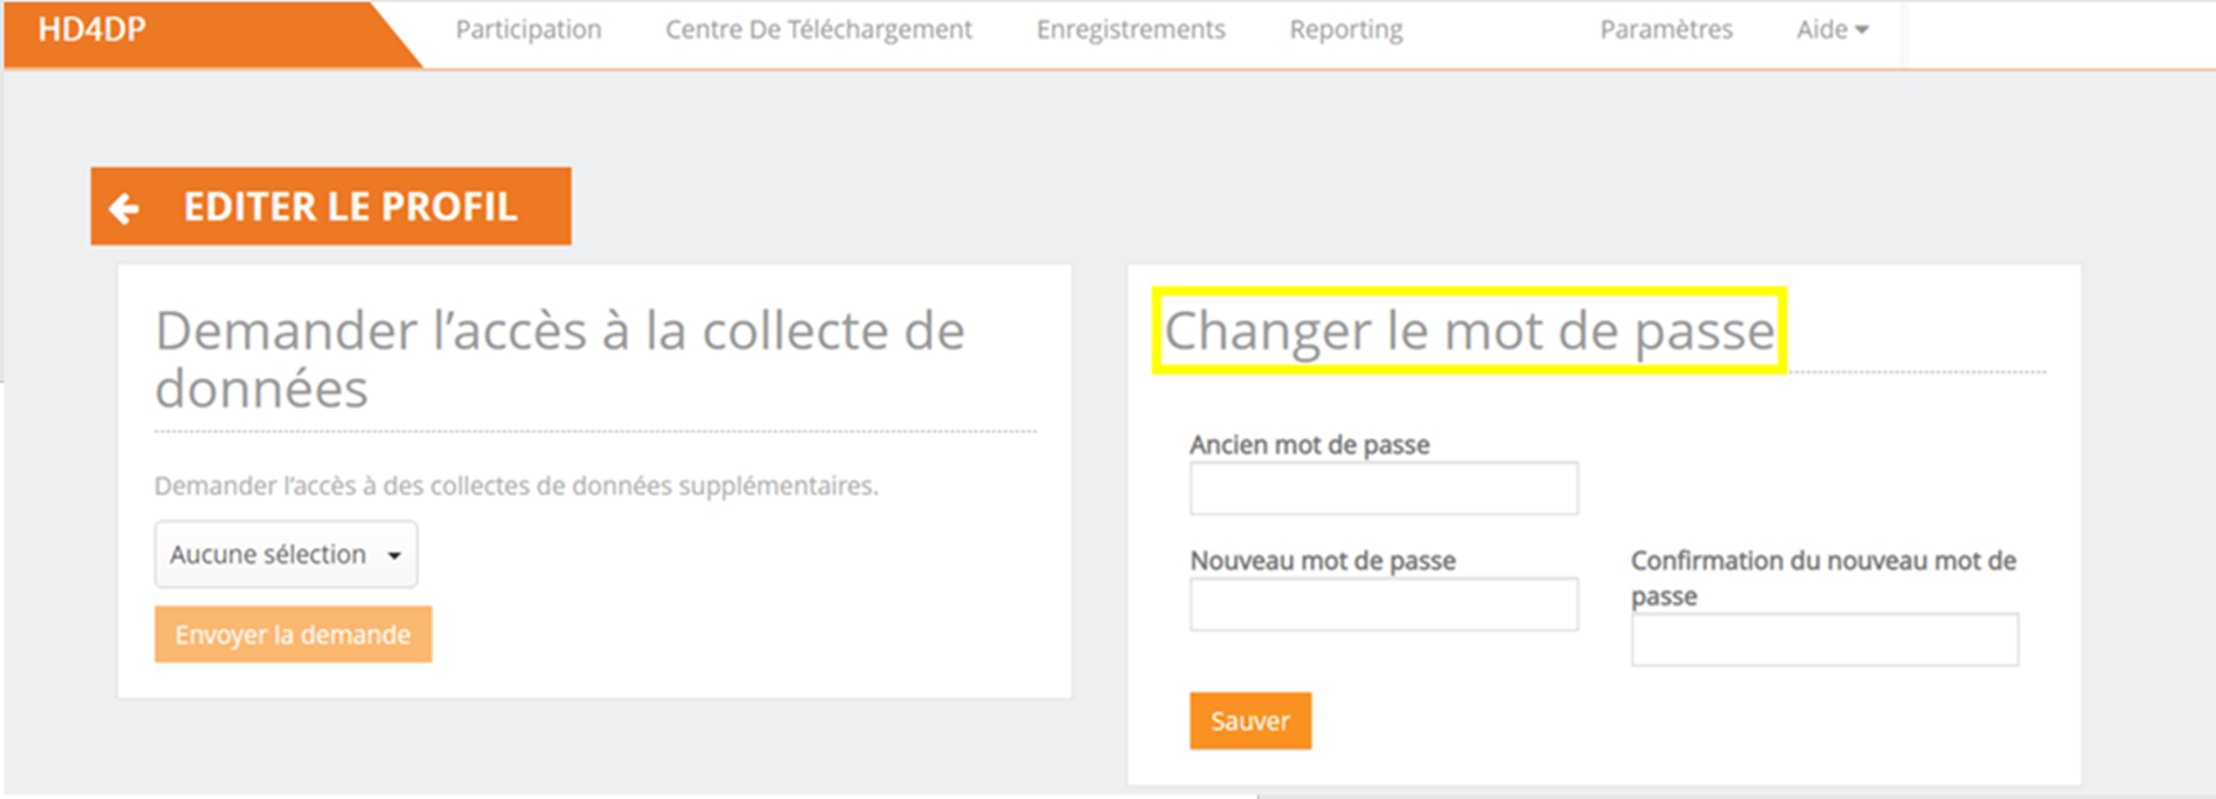Open the Participation menu item
Image resolution: width=2216 pixels, height=799 pixels.
point(528,30)
